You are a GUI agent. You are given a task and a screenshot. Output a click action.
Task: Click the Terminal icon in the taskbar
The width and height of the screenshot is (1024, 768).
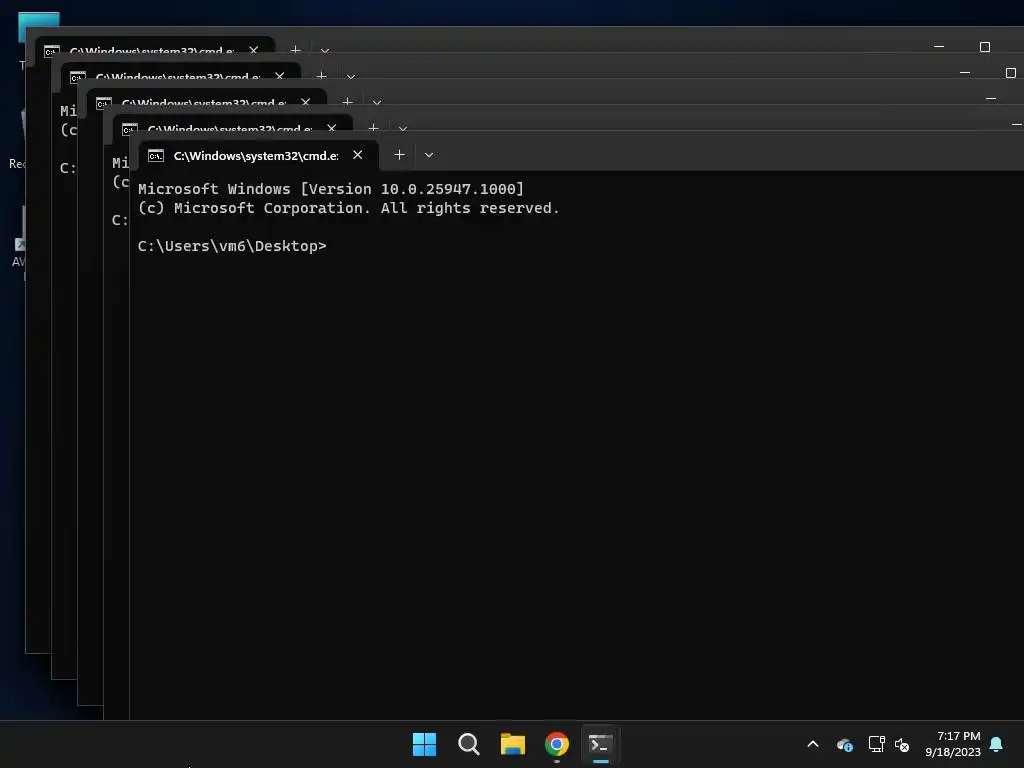click(x=600, y=744)
